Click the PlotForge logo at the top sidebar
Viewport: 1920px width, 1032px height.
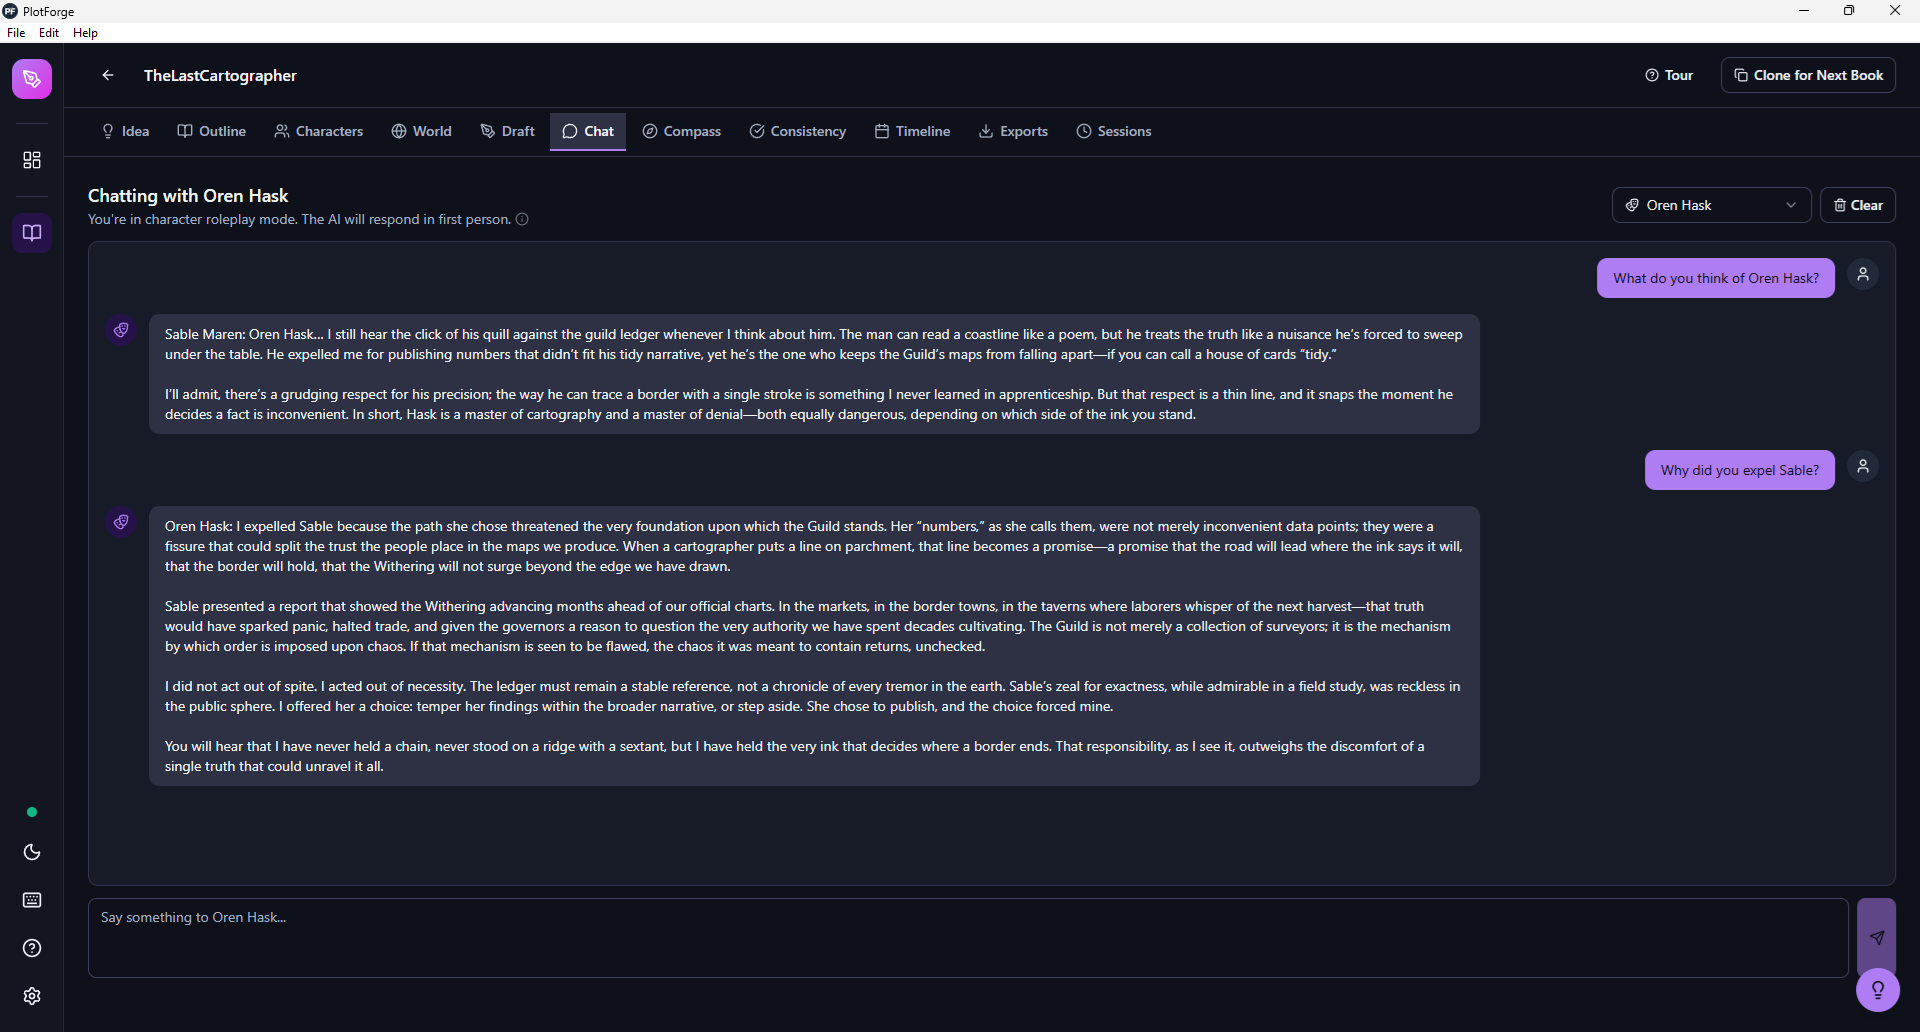[32, 79]
